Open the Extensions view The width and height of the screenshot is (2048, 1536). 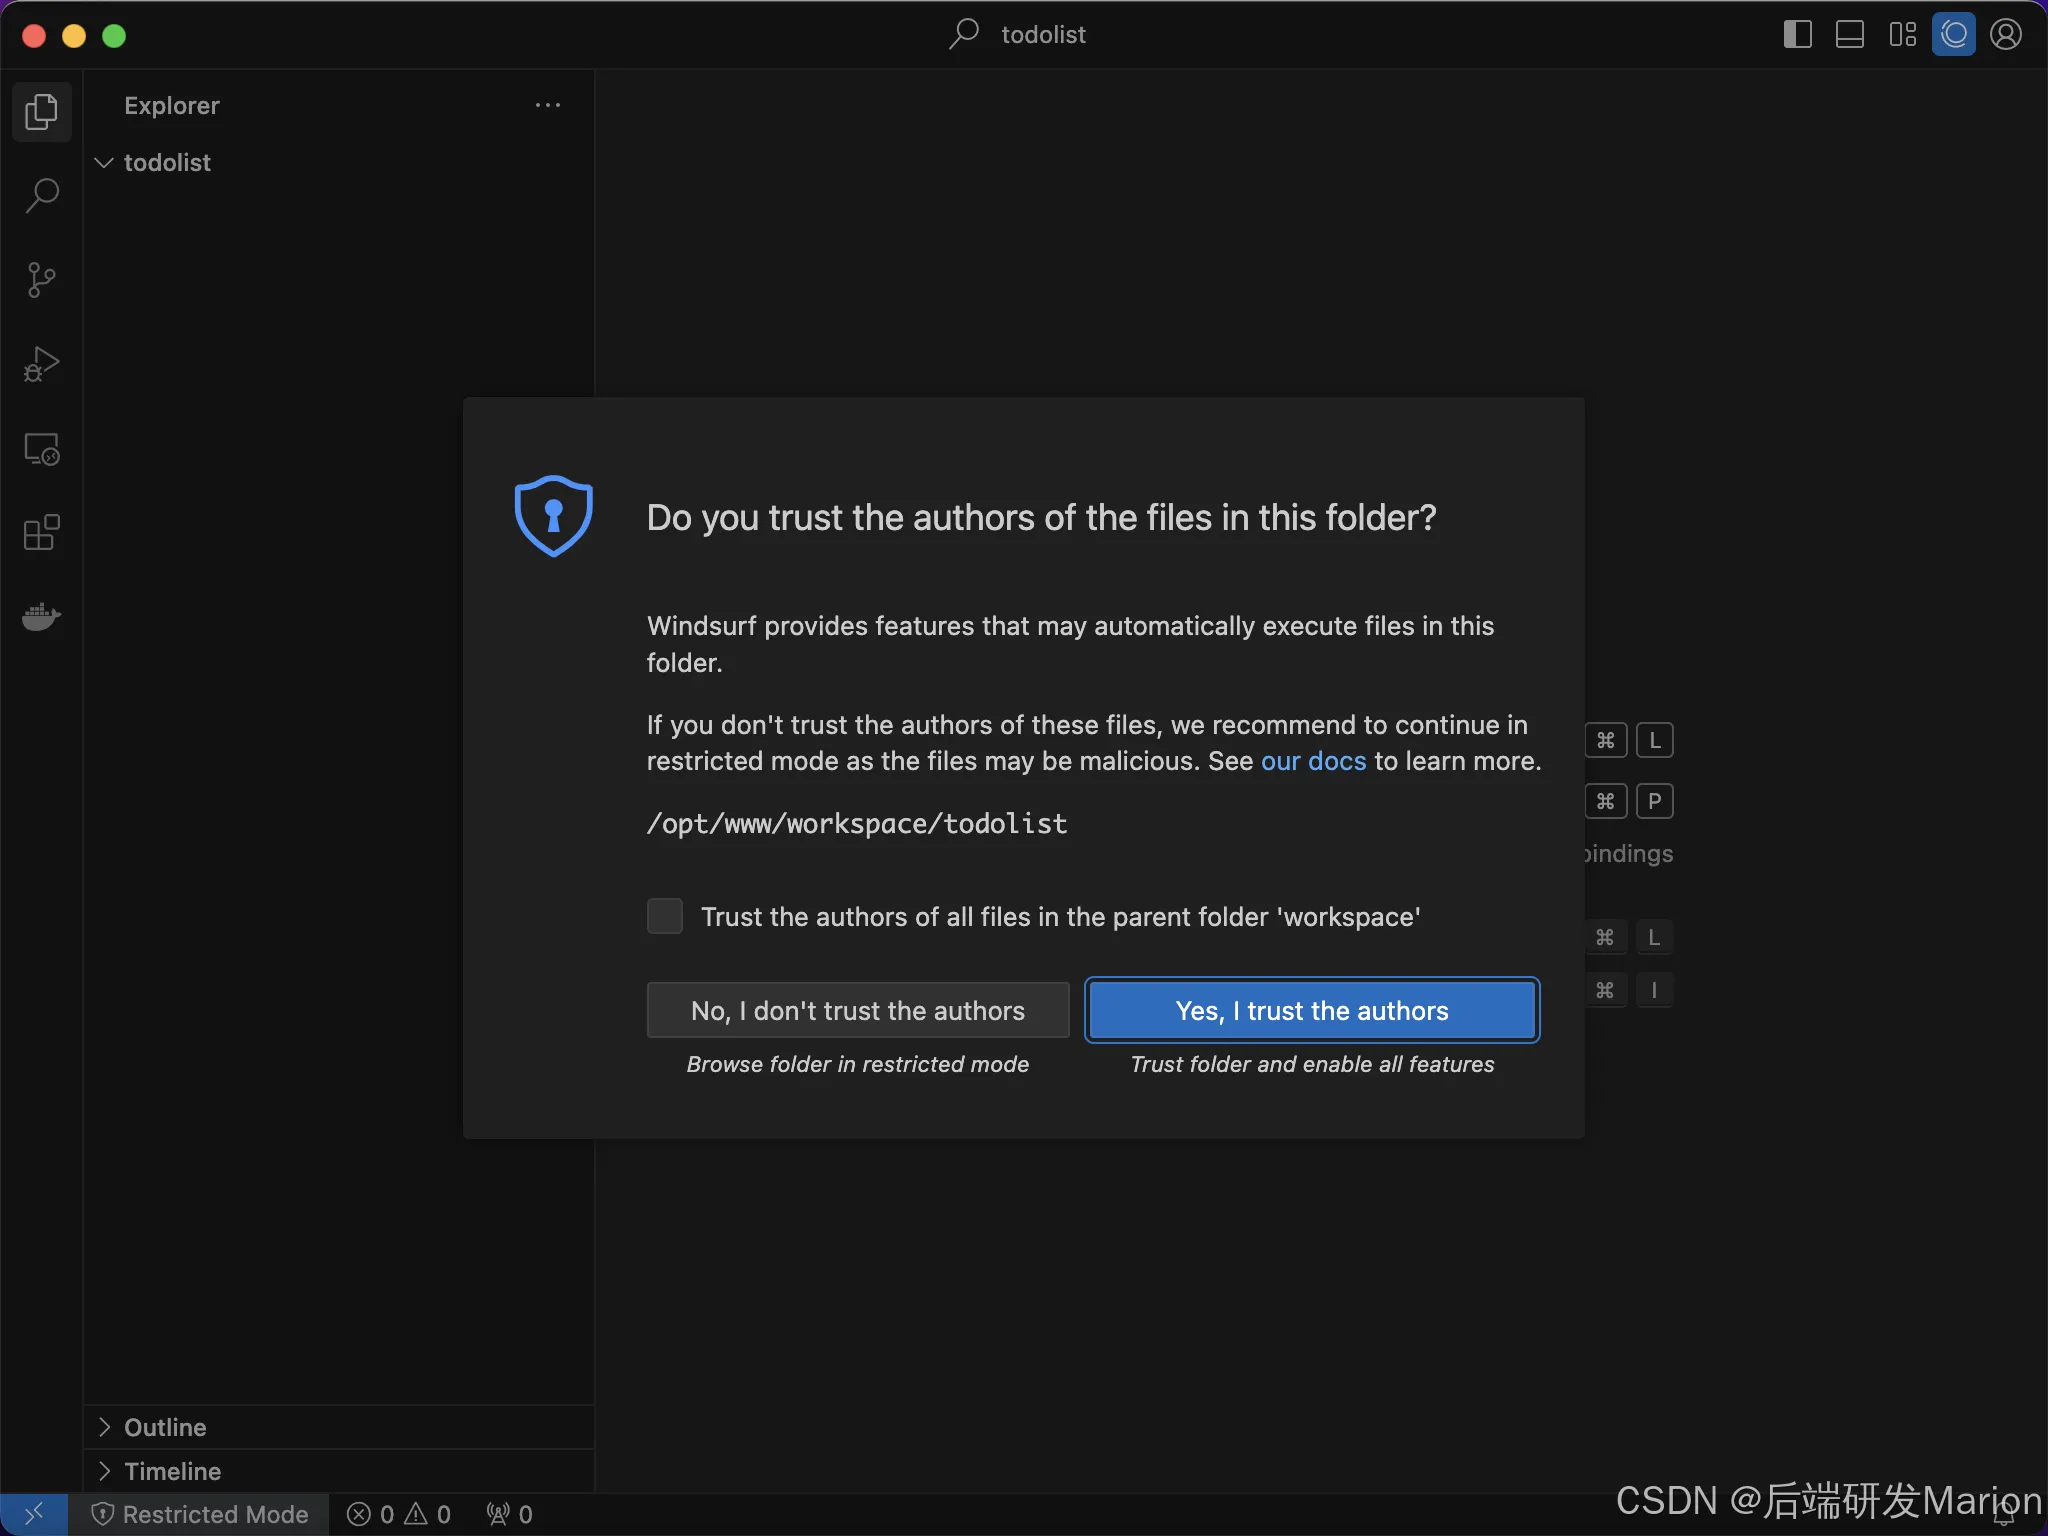41,533
